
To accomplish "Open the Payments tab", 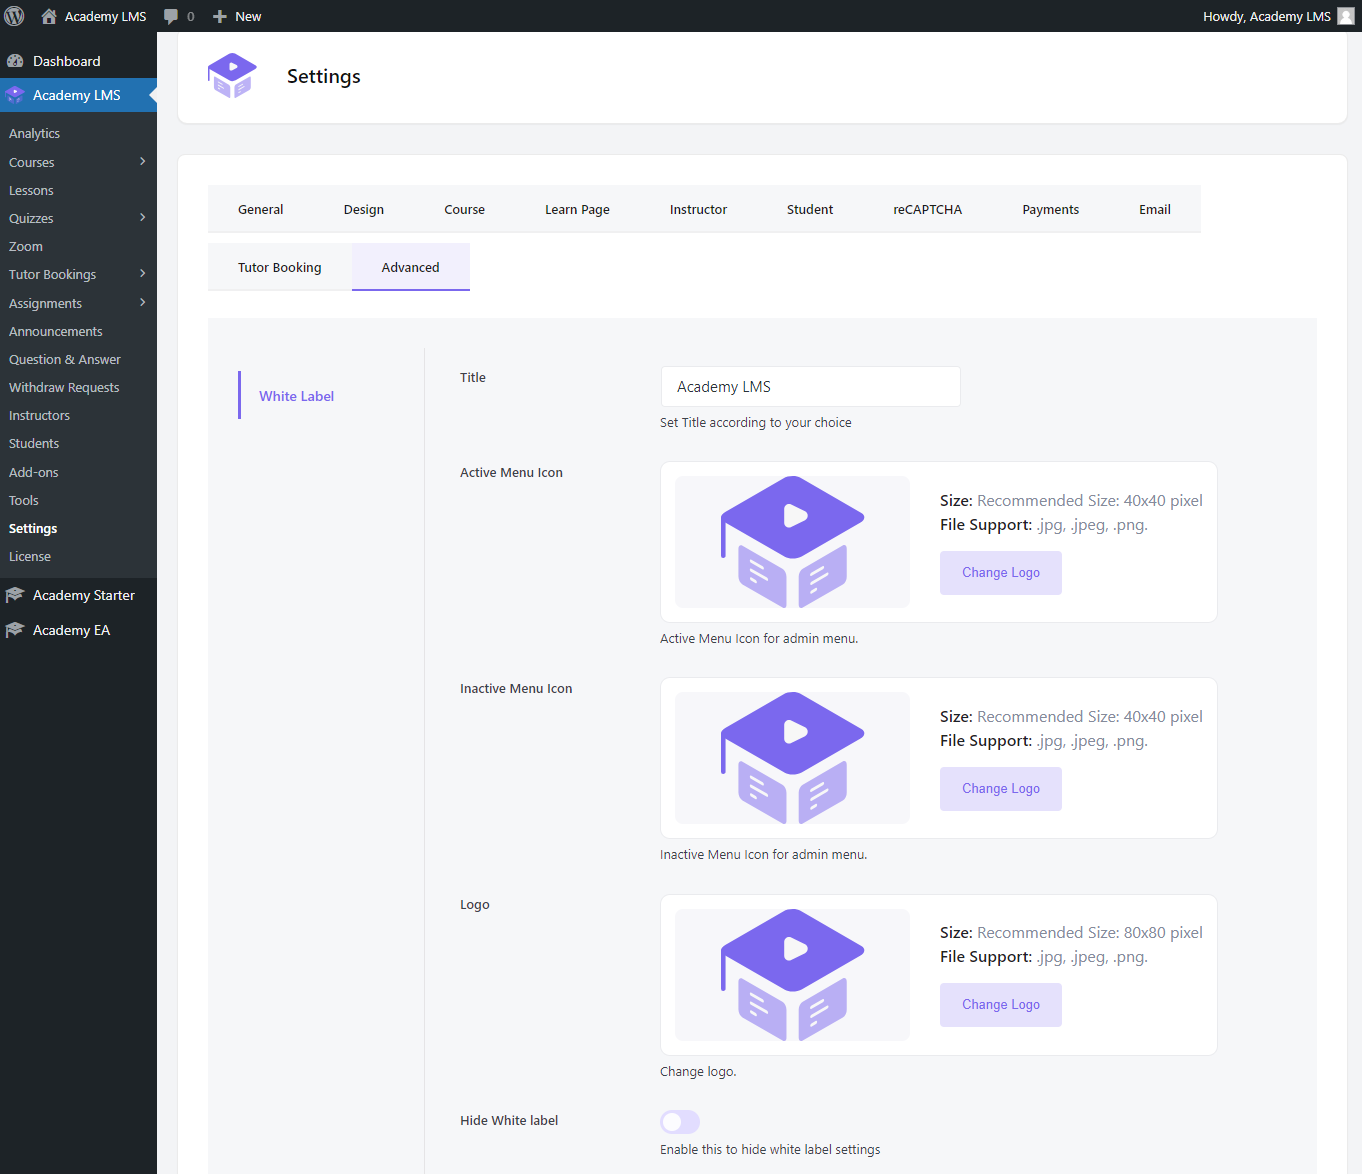I will pyautogui.click(x=1050, y=209).
